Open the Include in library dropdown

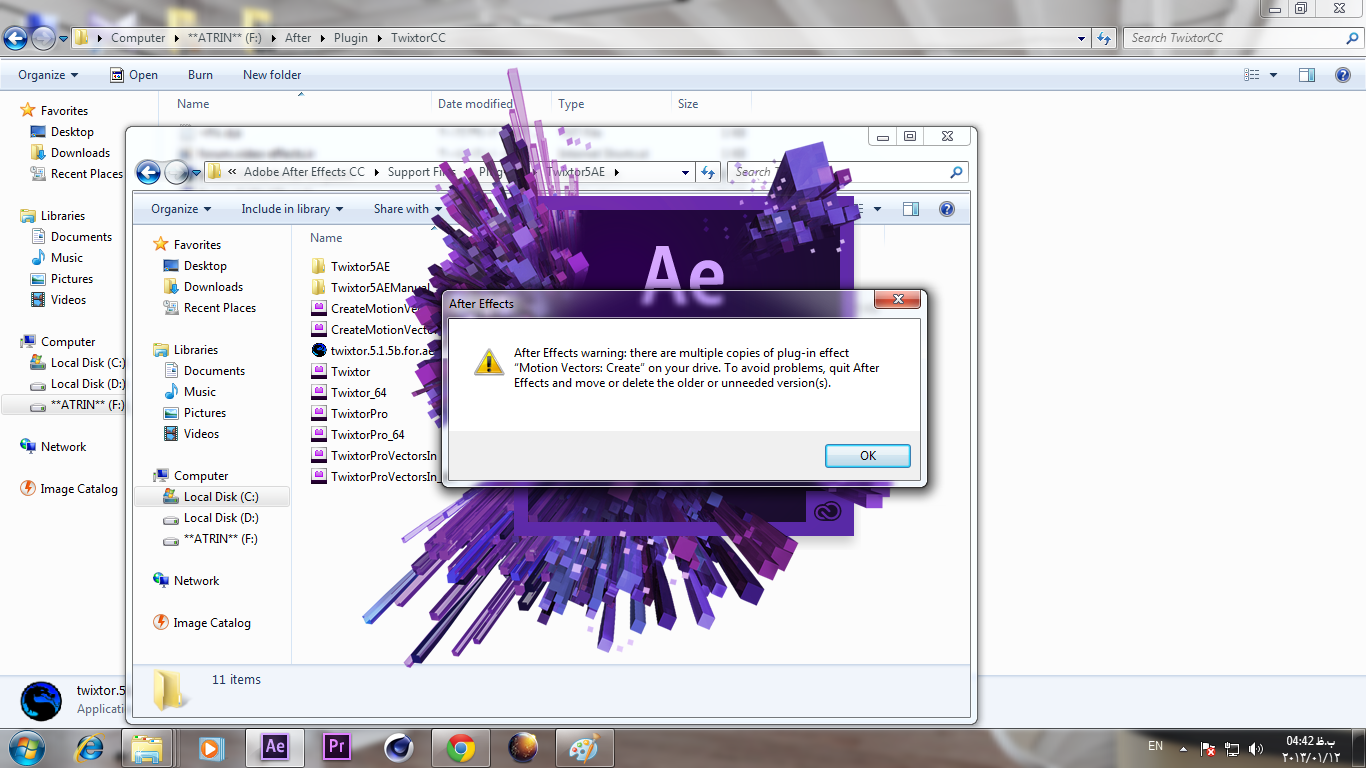(x=292, y=209)
